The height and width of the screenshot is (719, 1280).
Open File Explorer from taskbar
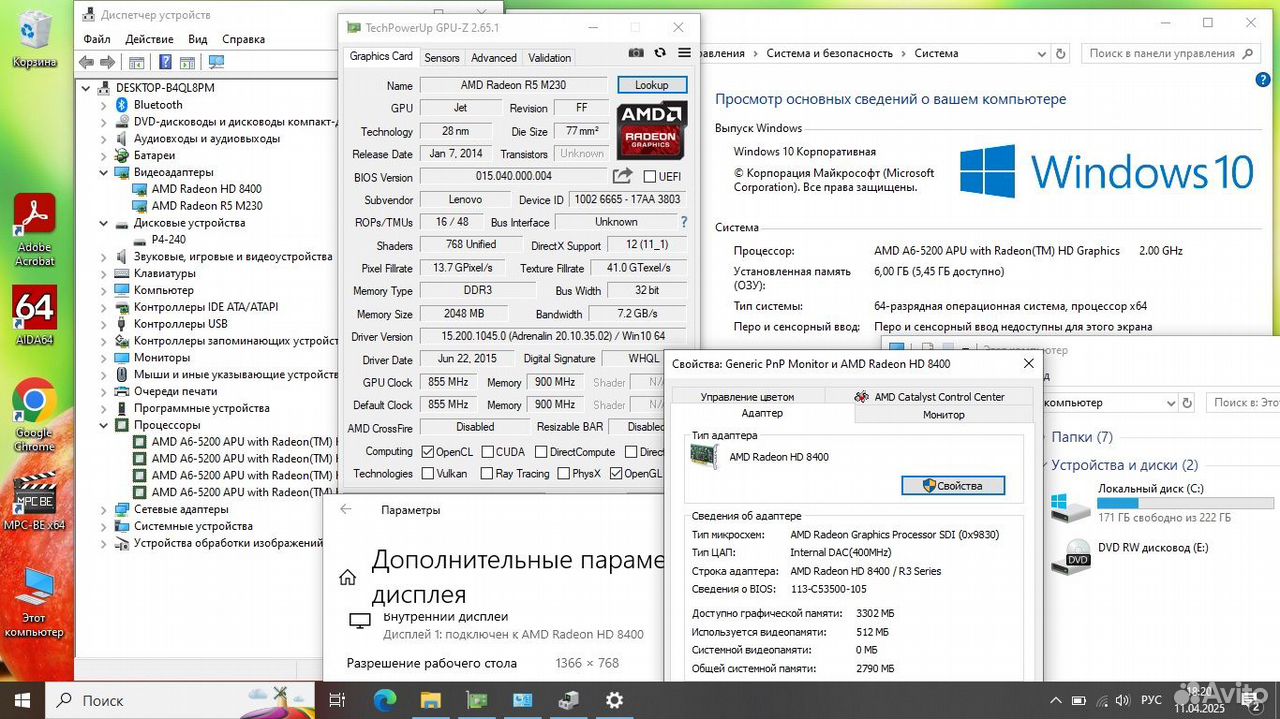(430, 700)
